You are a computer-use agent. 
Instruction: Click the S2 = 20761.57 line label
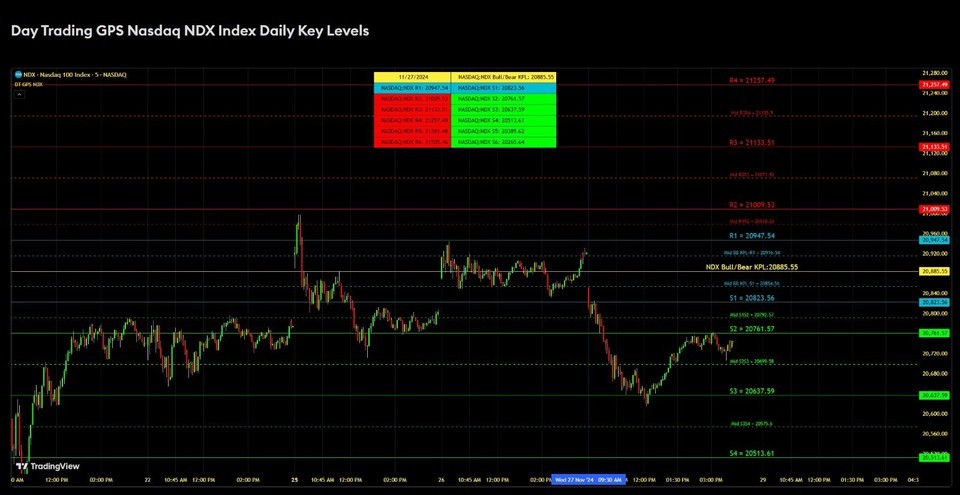pos(752,329)
